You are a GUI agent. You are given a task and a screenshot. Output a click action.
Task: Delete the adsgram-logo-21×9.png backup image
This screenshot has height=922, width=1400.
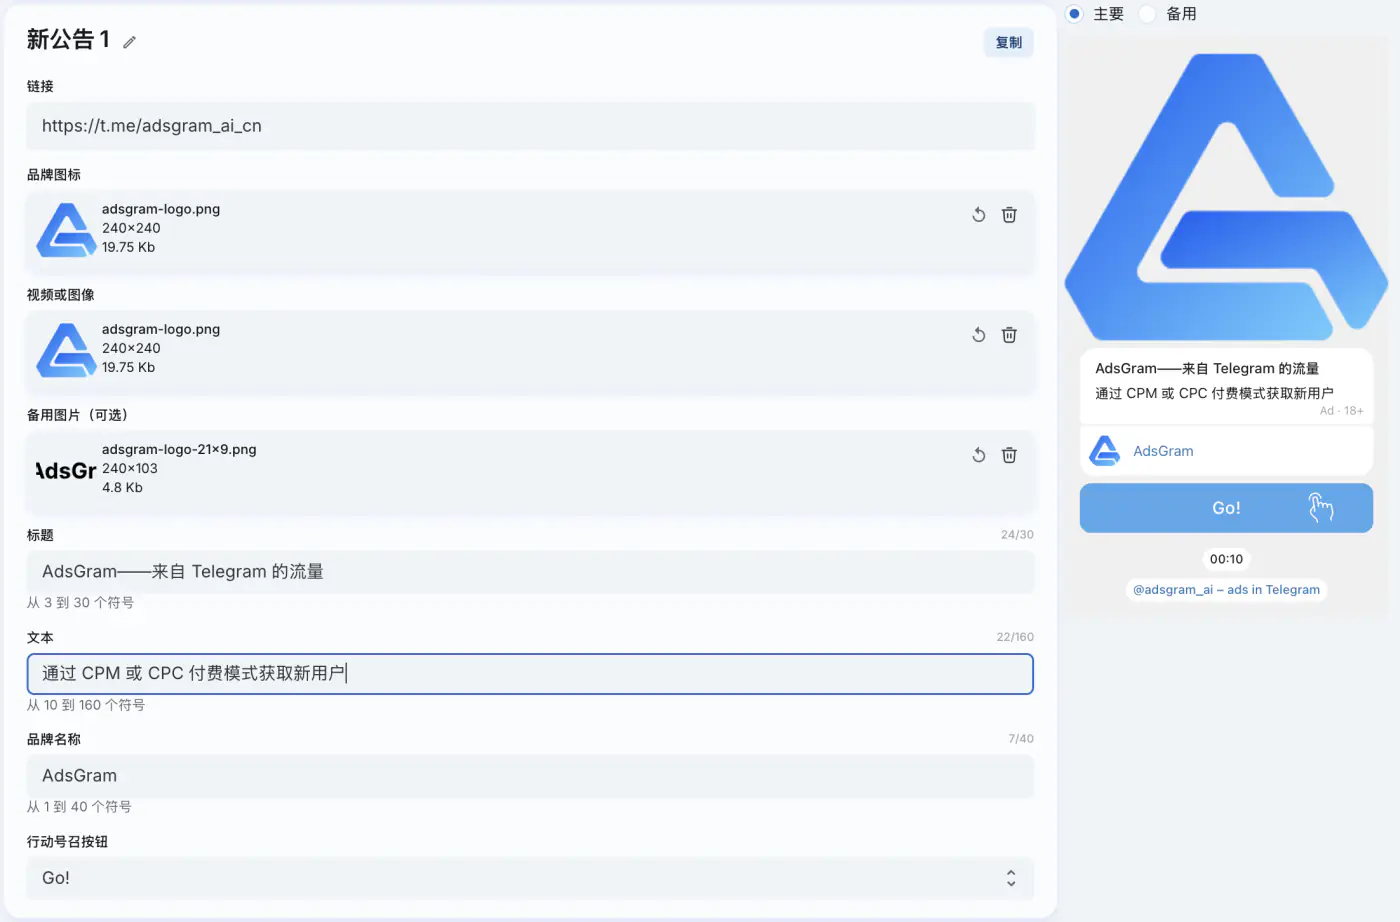1009,455
